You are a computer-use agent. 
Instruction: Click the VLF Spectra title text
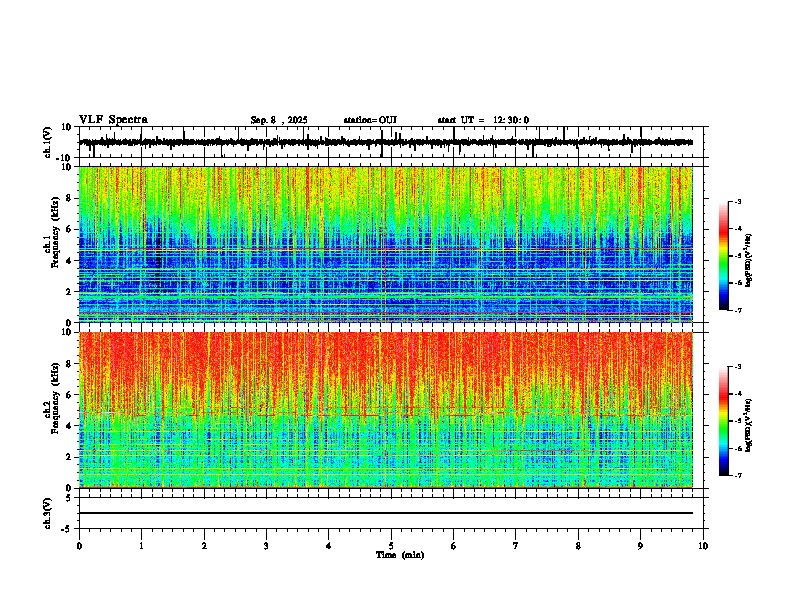[113, 120]
